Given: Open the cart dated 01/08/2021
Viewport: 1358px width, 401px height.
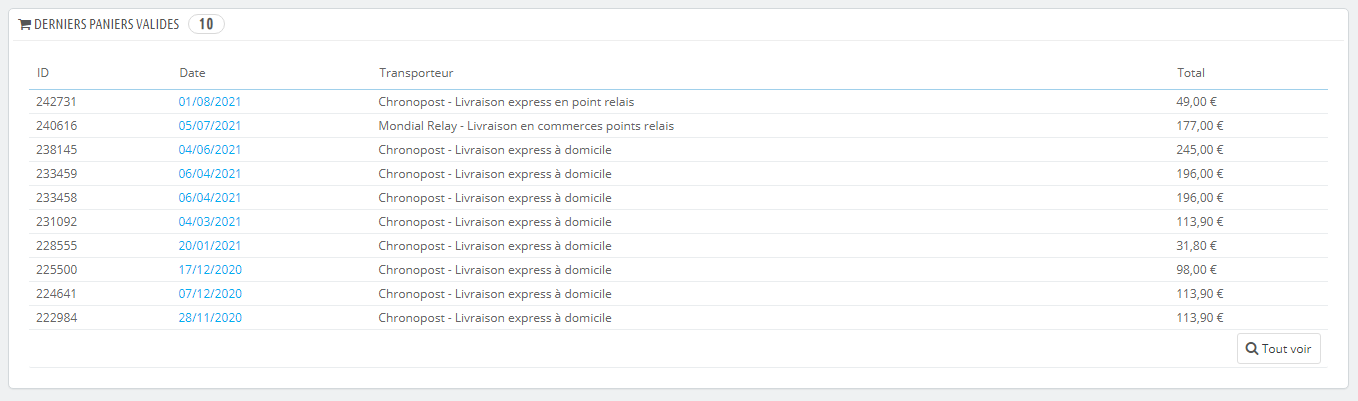Looking at the screenshot, I should click(x=210, y=102).
